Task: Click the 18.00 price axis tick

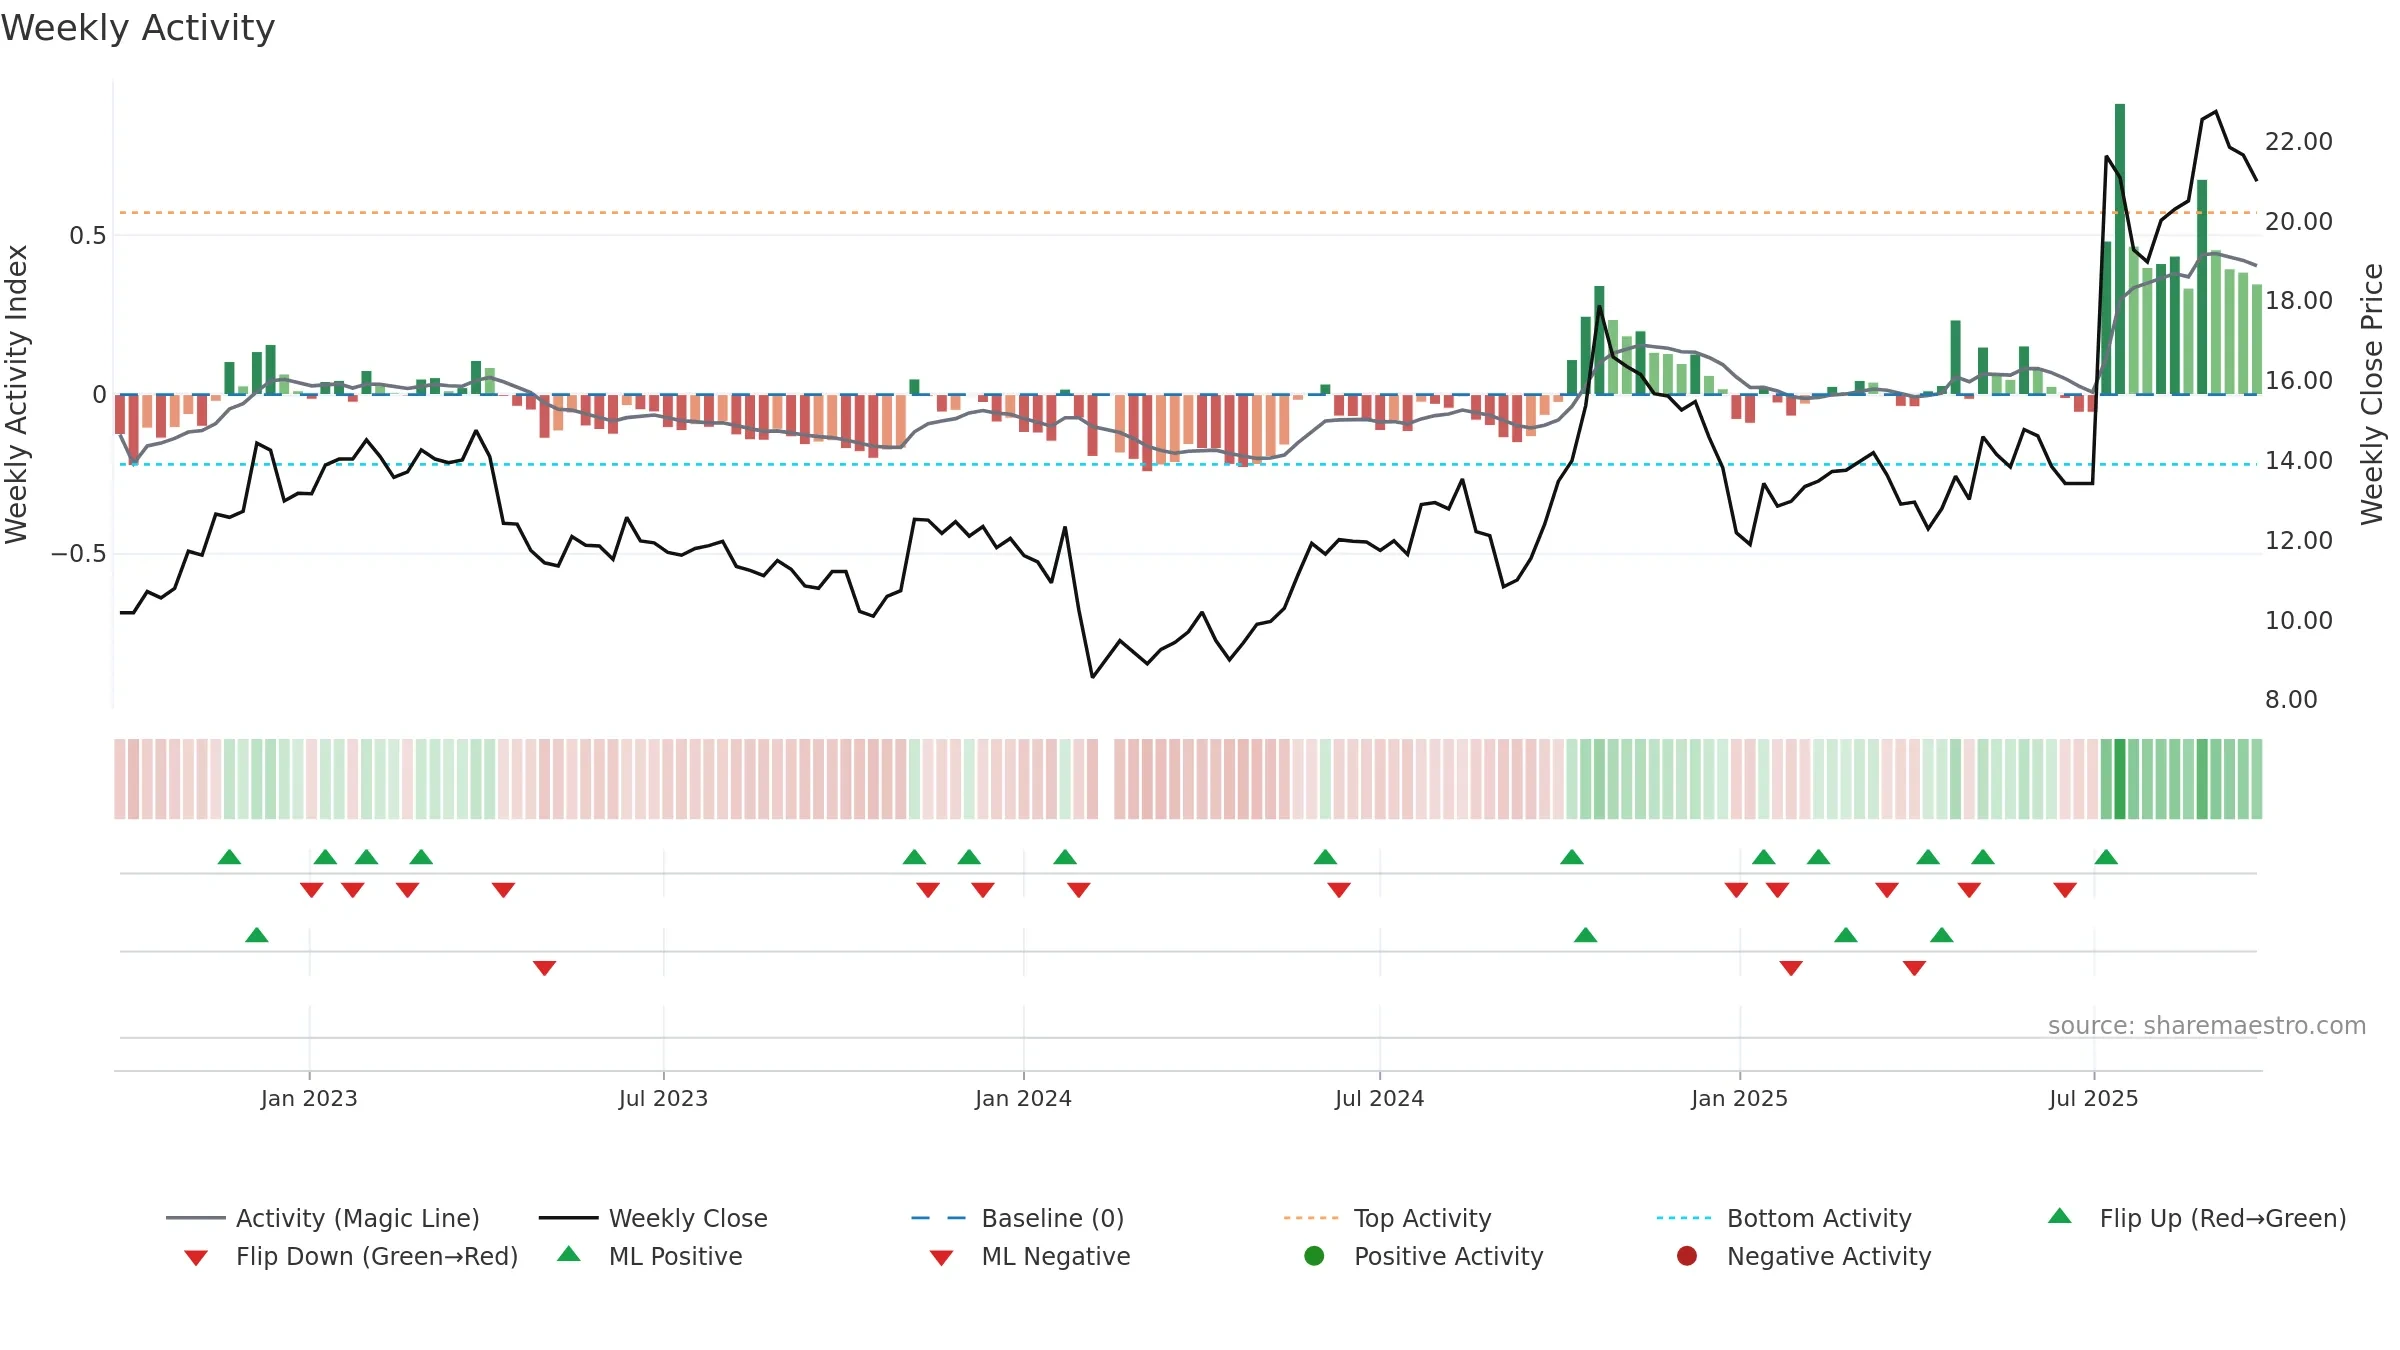Action: [x=2299, y=300]
